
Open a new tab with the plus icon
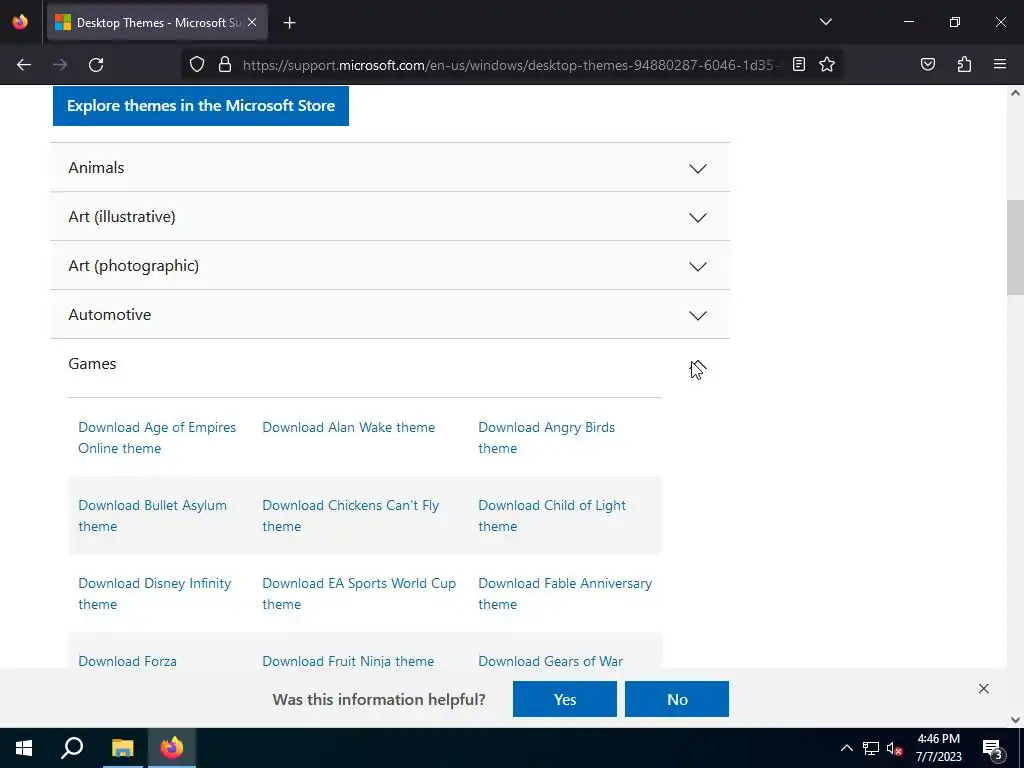click(x=289, y=23)
